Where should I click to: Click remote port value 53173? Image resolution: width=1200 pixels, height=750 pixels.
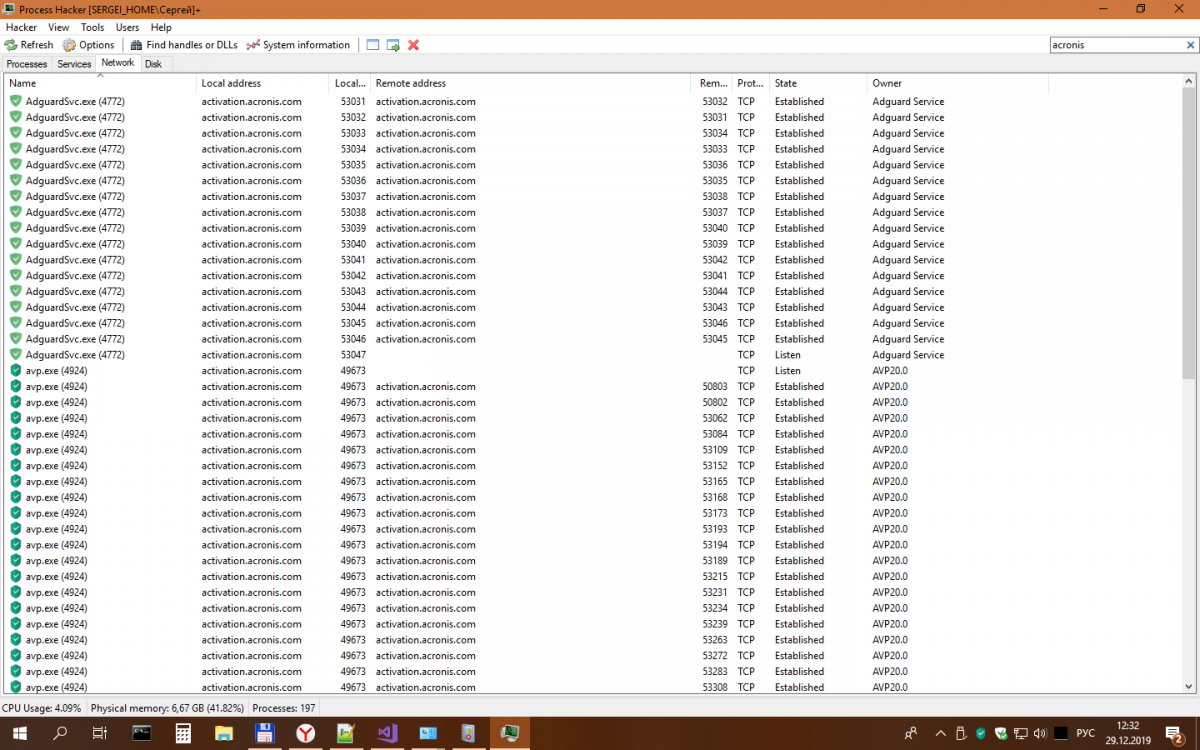(x=715, y=513)
